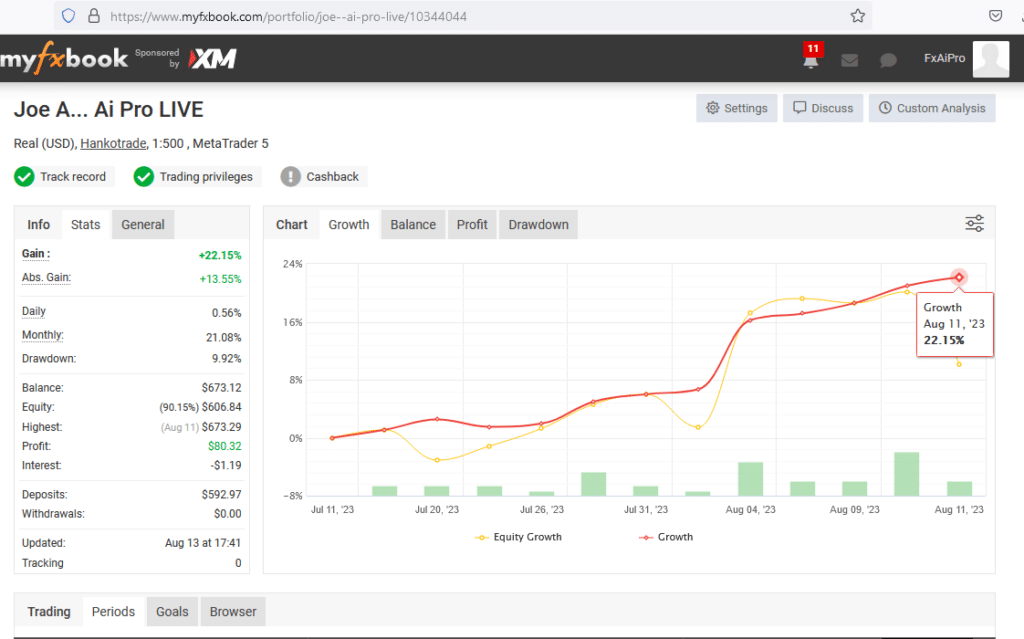Open chart options sliders icon
Viewport: 1024px width, 639px height.
point(974,223)
